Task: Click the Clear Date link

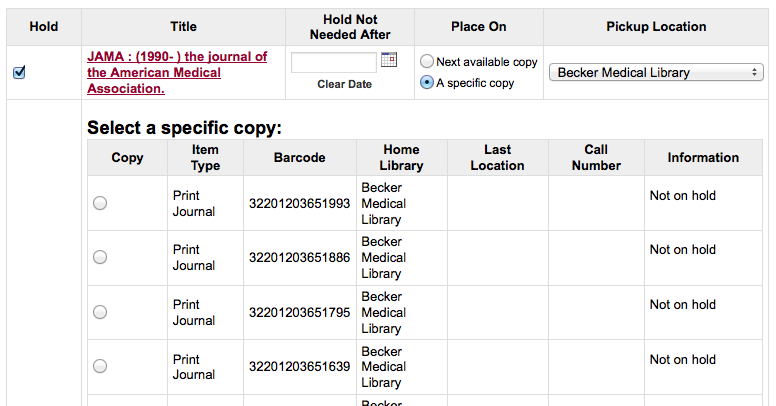Action: pyautogui.click(x=344, y=84)
